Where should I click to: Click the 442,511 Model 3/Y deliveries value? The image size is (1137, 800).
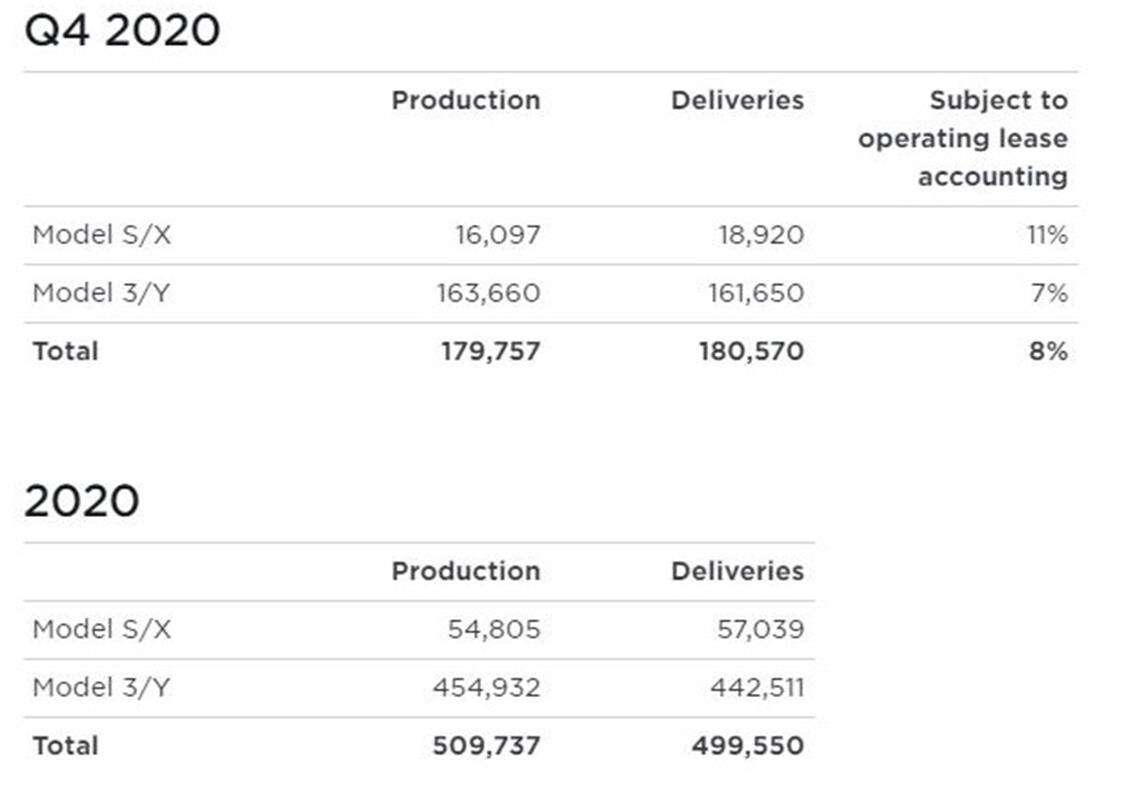point(757,687)
